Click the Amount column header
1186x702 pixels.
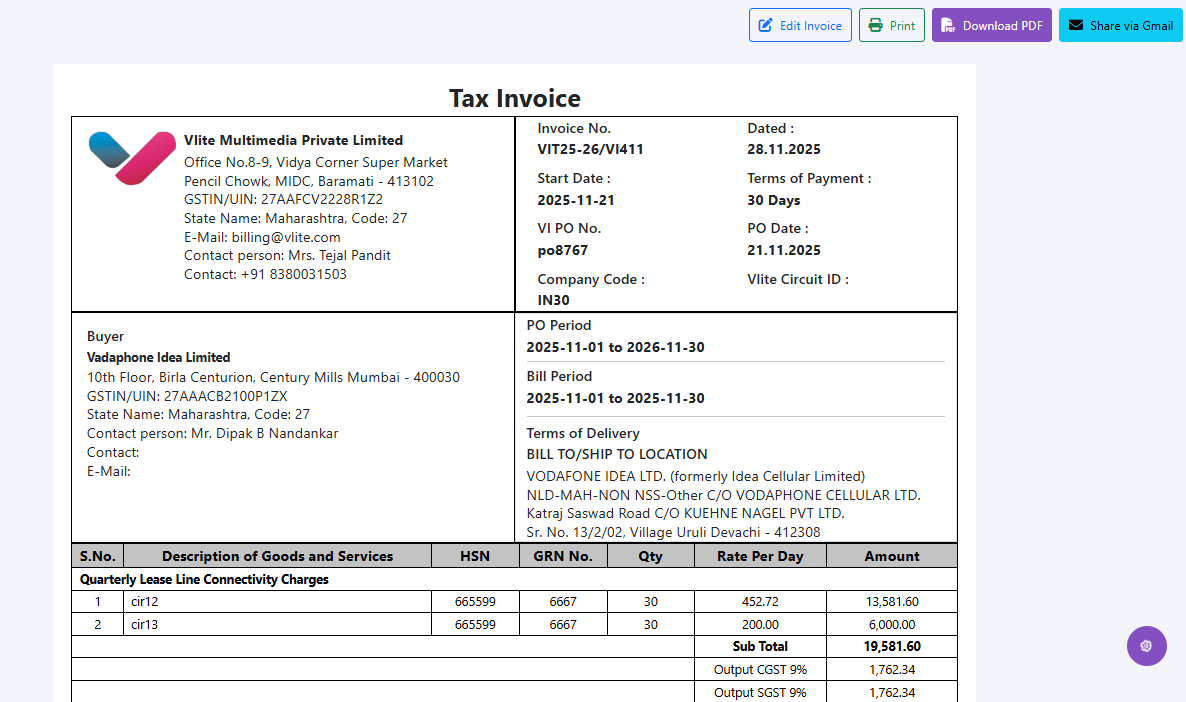click(892, 556)
